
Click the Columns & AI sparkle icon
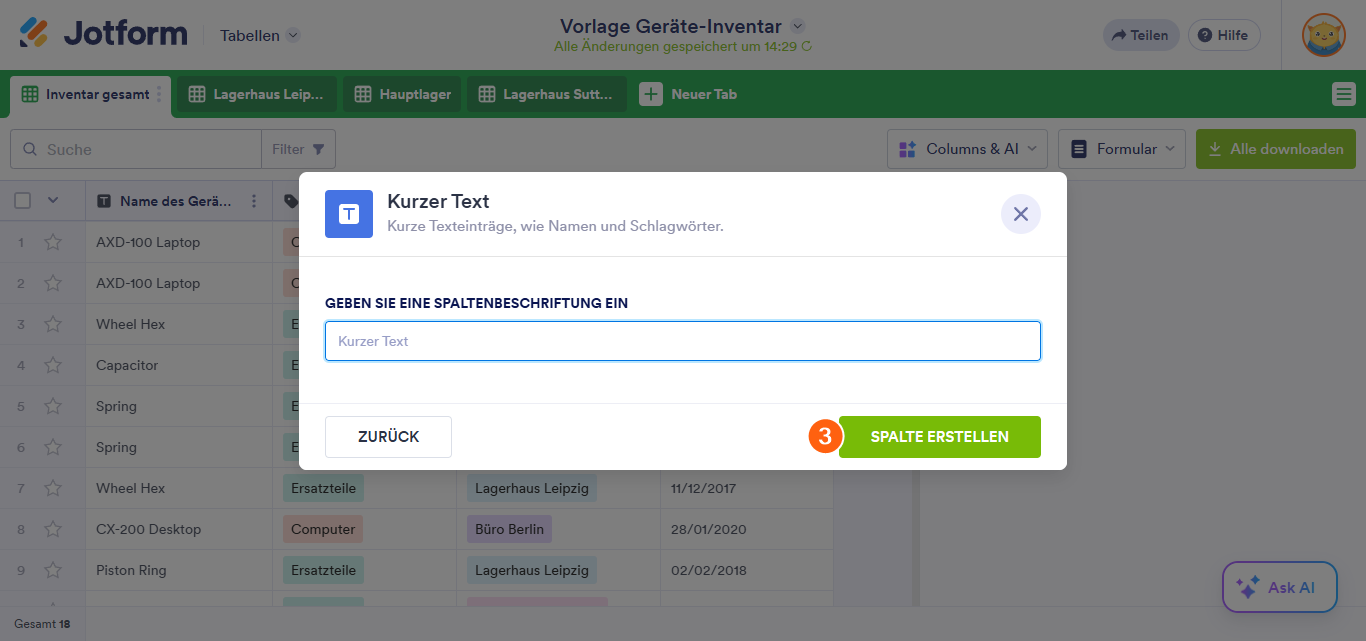[x=909, y=148]
